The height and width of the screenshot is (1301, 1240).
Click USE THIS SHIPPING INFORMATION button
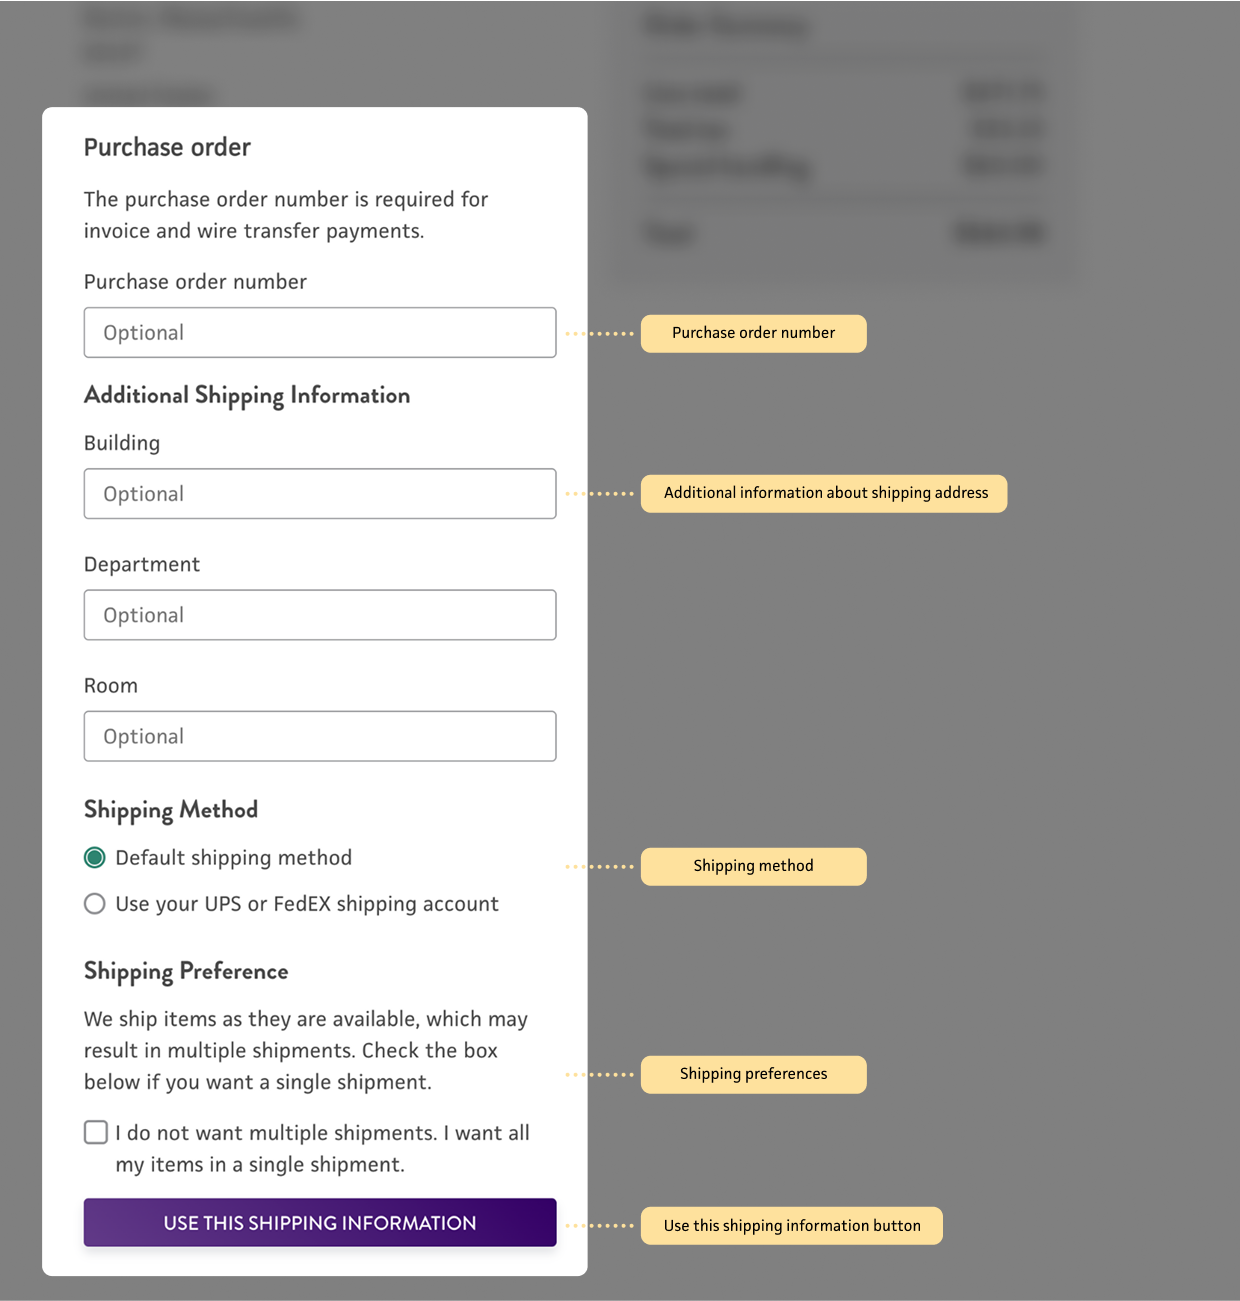tap(320, 1223)
